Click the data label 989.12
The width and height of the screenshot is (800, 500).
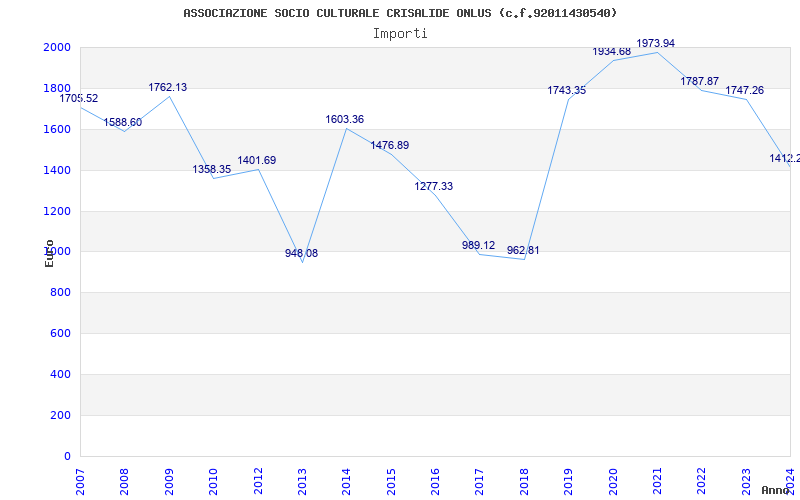point(479,245)
